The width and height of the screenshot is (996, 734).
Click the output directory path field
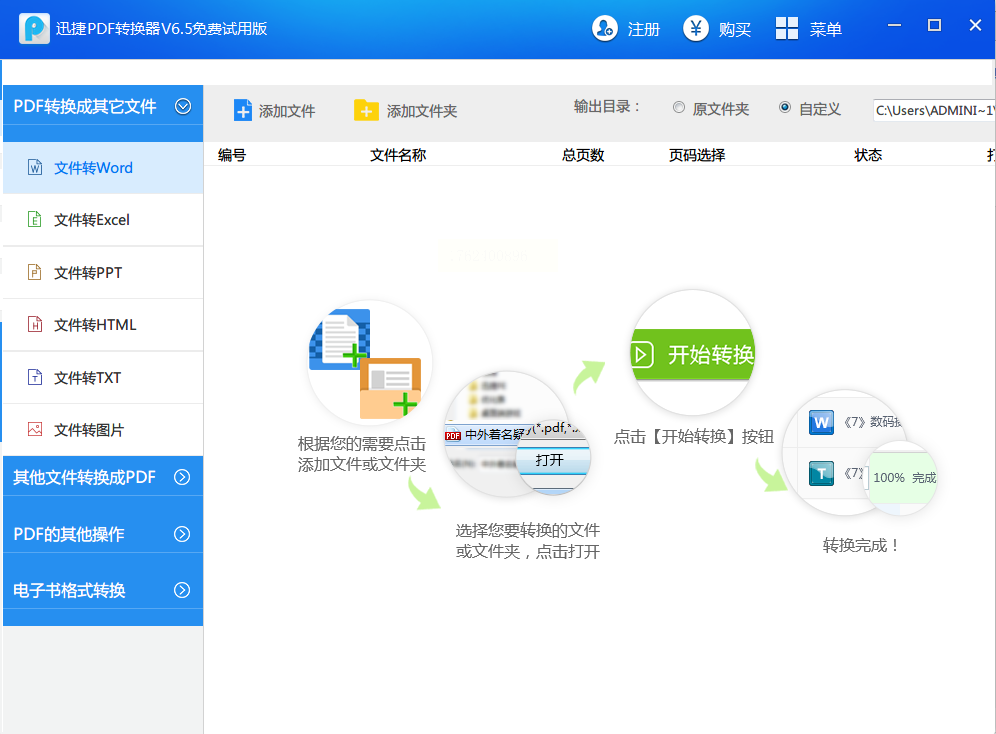point(932,110)
